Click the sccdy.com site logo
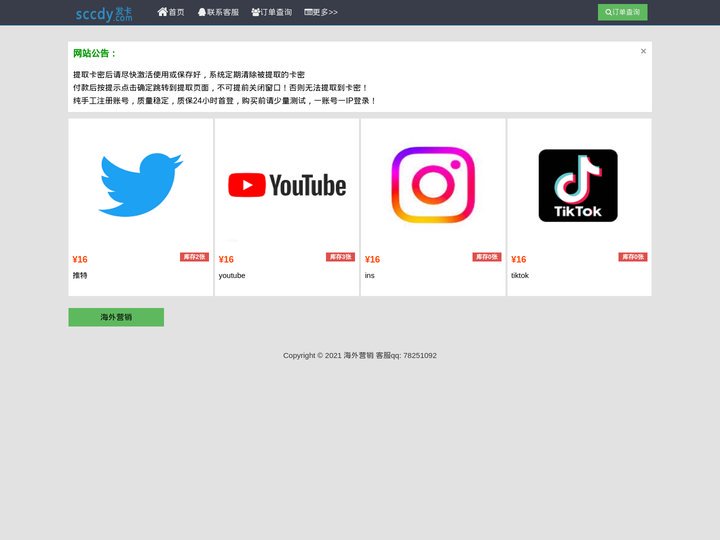 104,14
